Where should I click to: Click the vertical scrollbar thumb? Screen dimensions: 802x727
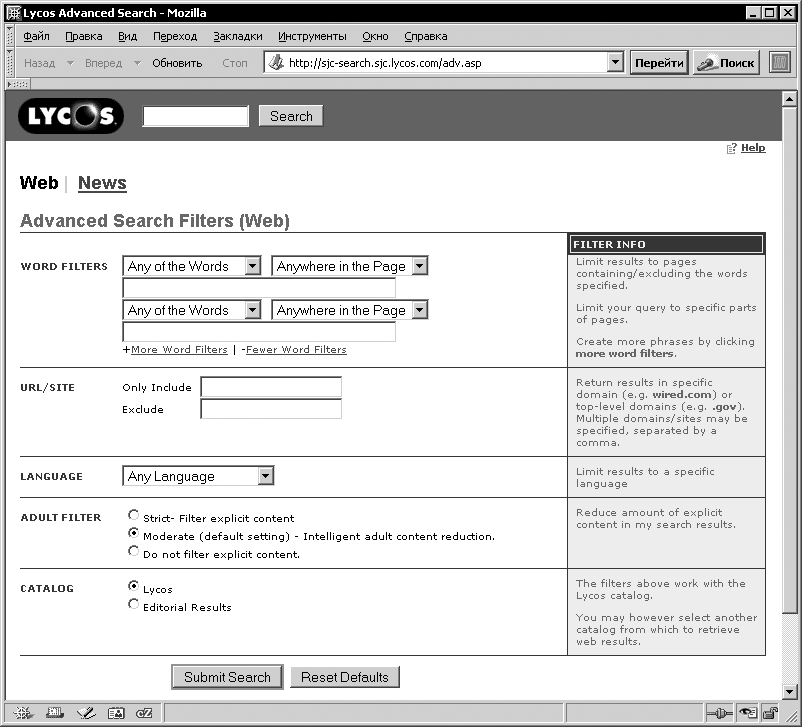(x=789, y=359)
